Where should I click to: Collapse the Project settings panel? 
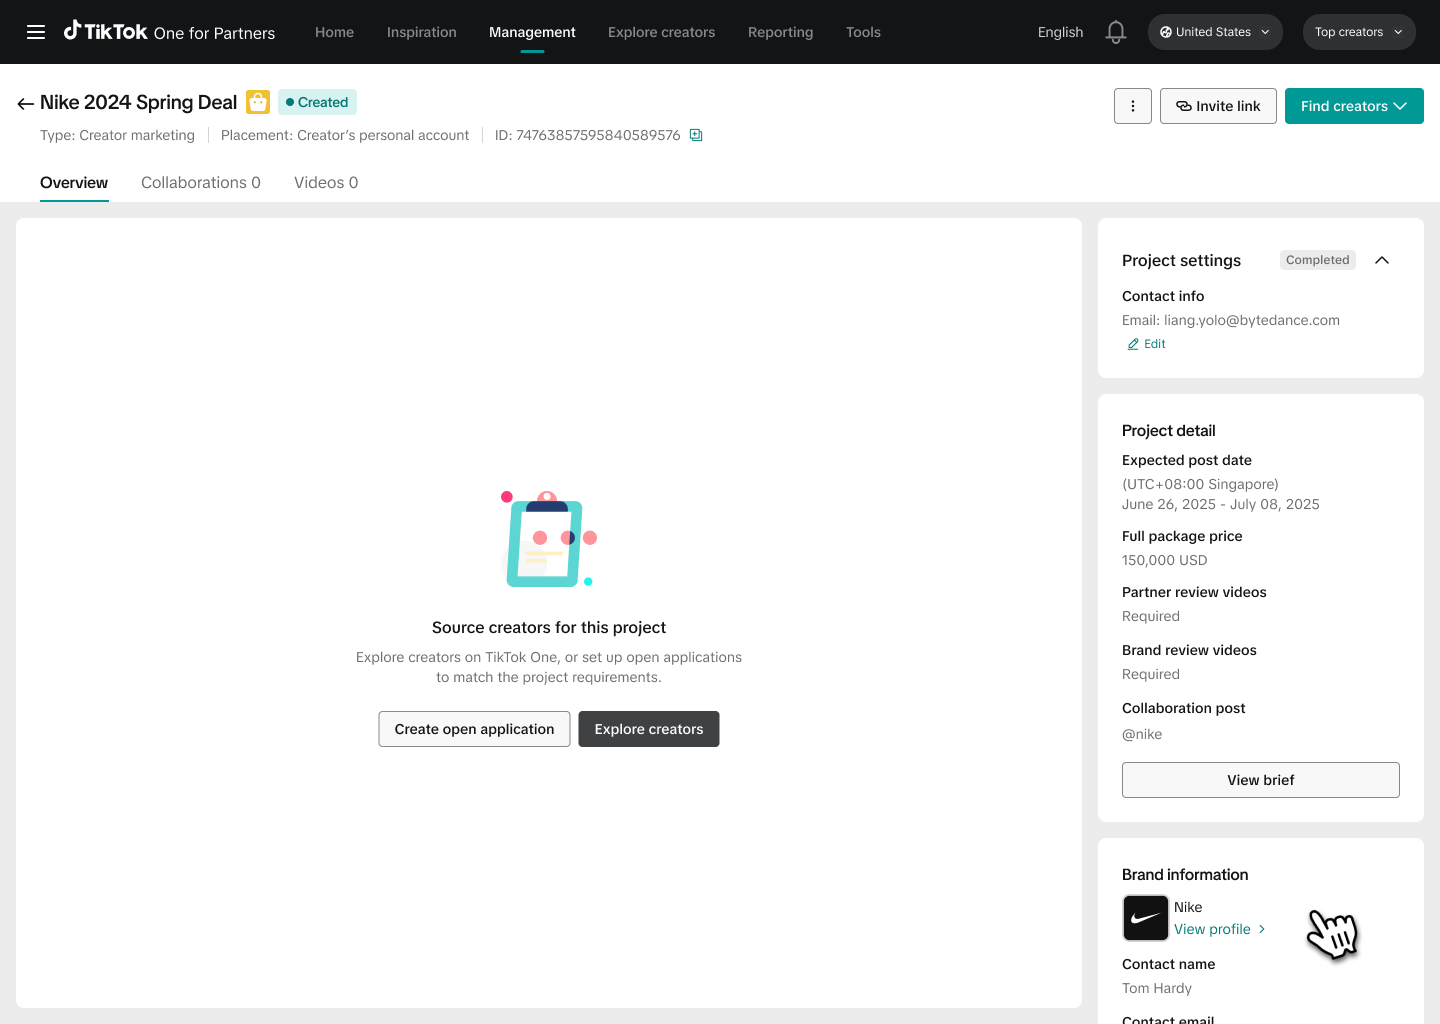coord(1382,260)
